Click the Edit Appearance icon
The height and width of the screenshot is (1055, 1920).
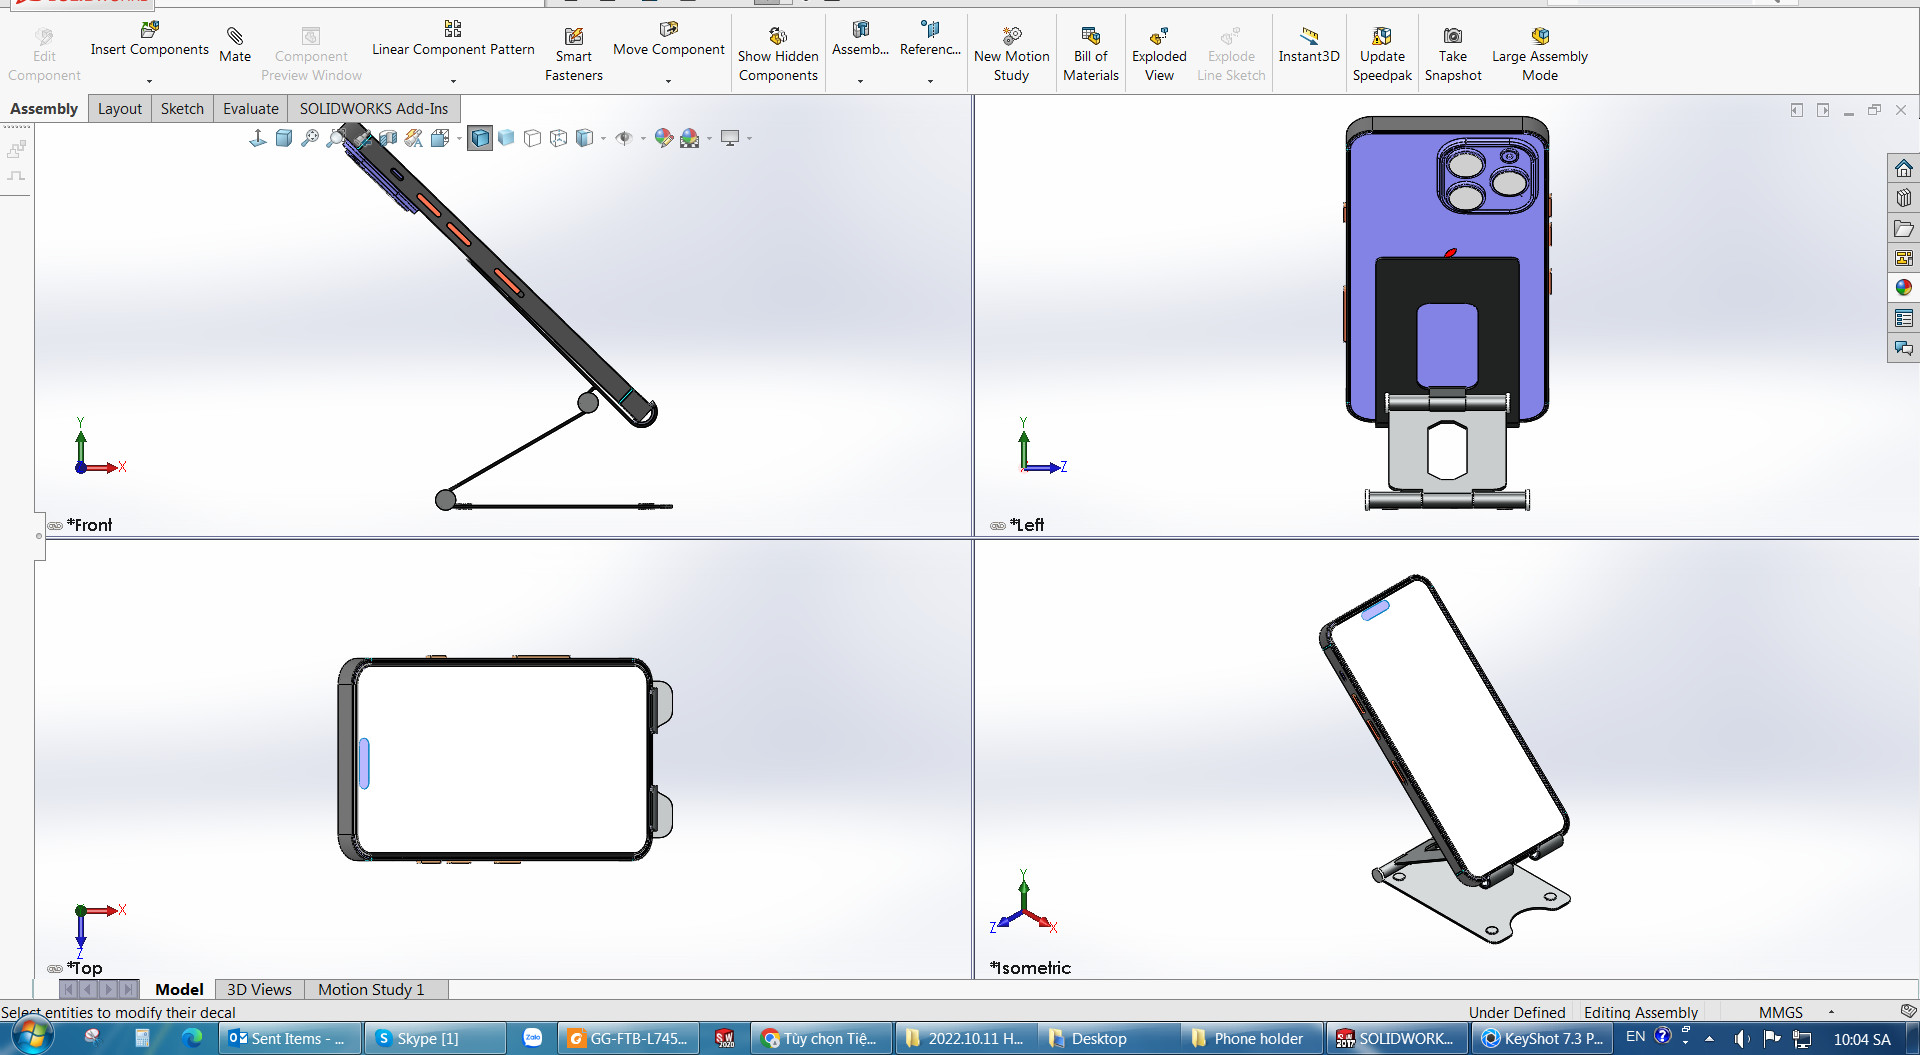pyautogui.click(x=663, y=138)
